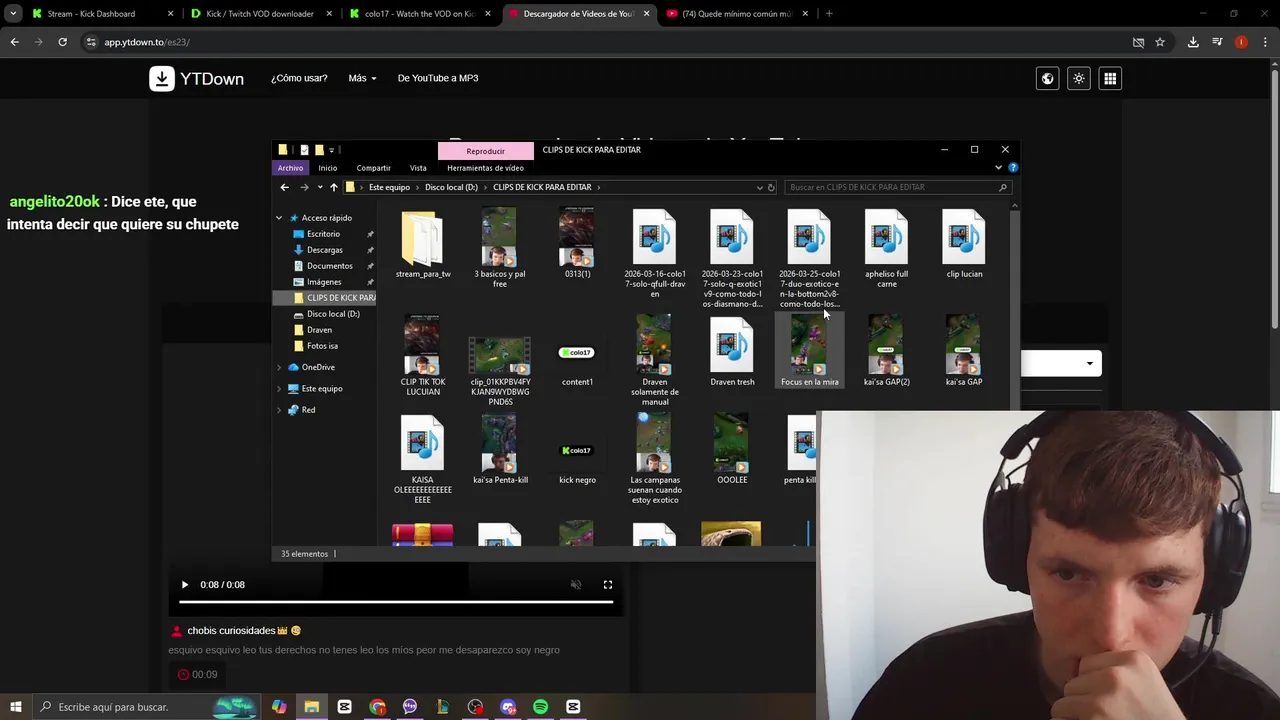Image resolution: width=1280 pixels, height=720 pixels.
Task: Click the video progress bar
Action: (396, 602)
